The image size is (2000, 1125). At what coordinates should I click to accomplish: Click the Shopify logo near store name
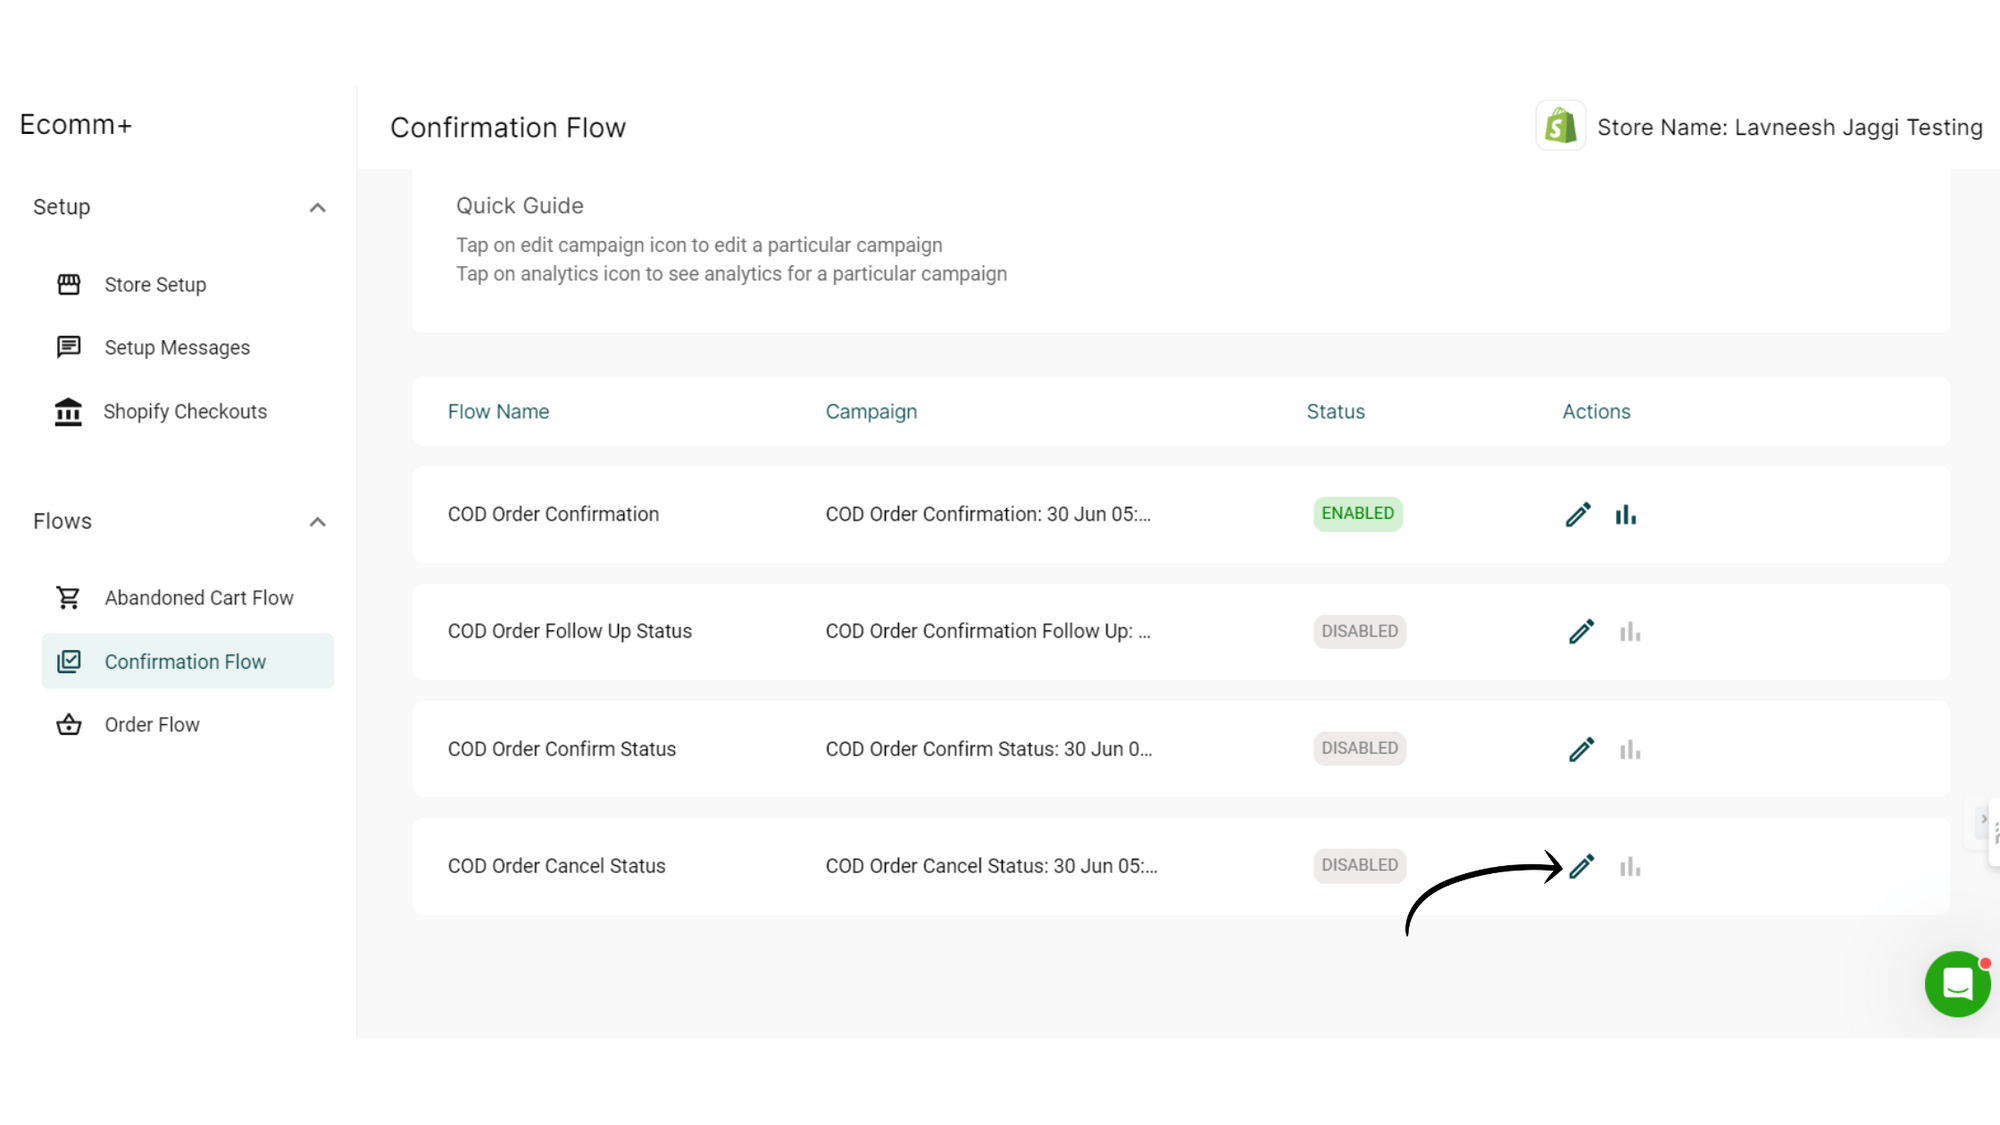pos(1560,125)
